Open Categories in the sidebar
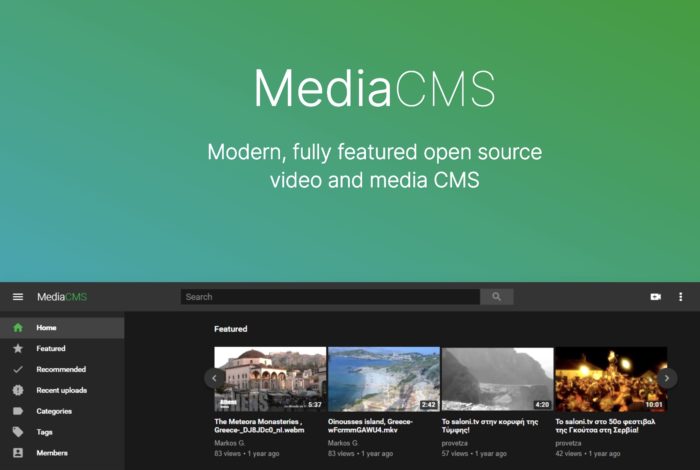Viewport: 700px width, 470px height. tap(62, 411)
